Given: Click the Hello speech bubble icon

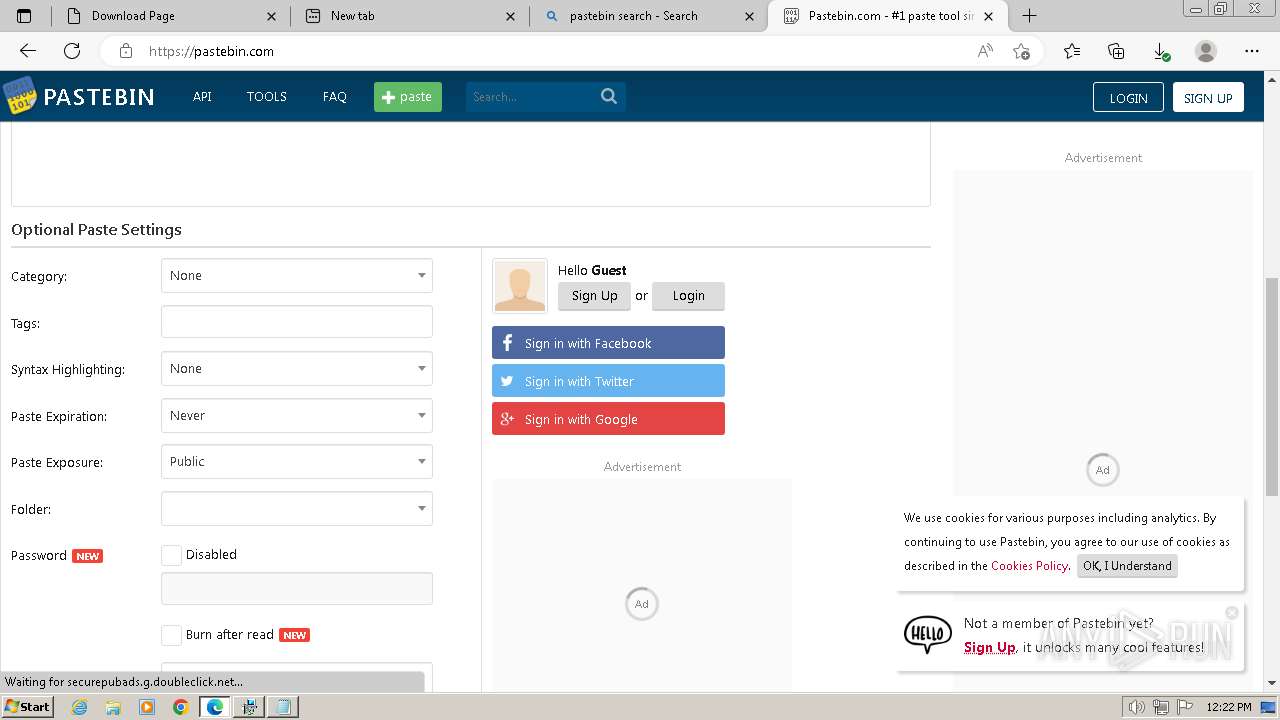Looking at the screenshot, I should (928, 634).
